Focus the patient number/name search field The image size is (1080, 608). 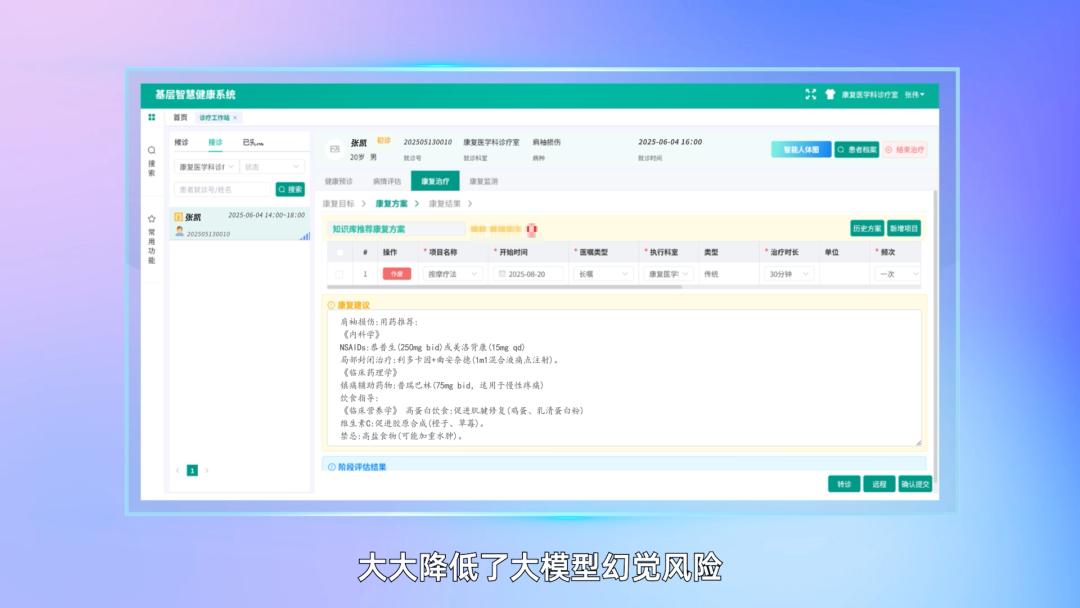pos(224,189)
